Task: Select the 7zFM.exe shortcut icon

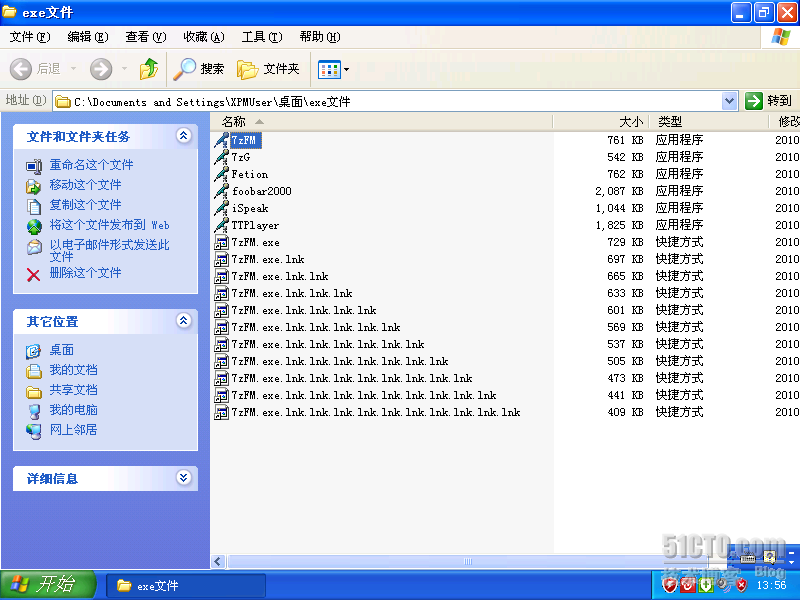Action: (221, 242)
